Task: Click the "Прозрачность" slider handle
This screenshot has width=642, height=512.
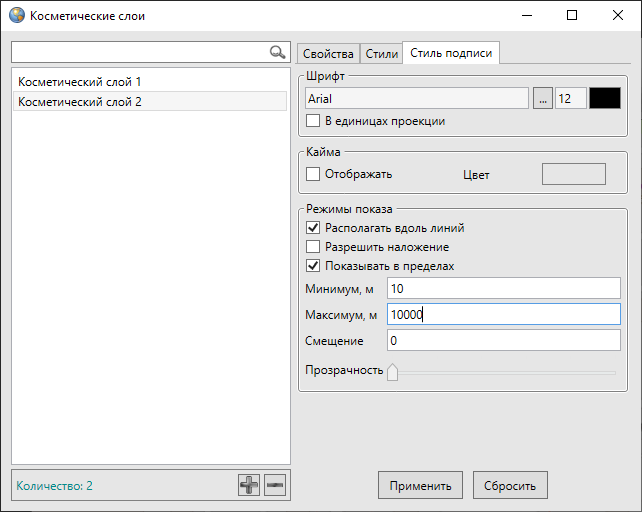Action: (x=392, y=372)
